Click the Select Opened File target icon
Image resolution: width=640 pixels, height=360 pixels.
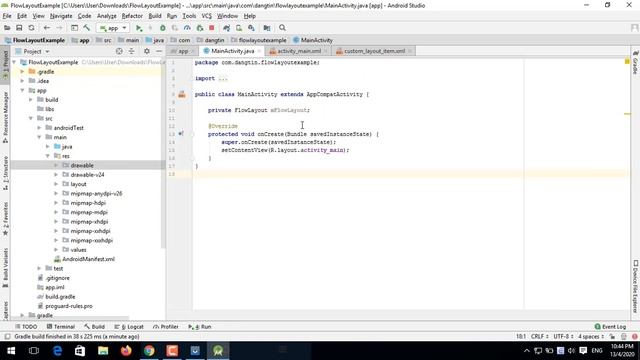[x=119, y=51]
